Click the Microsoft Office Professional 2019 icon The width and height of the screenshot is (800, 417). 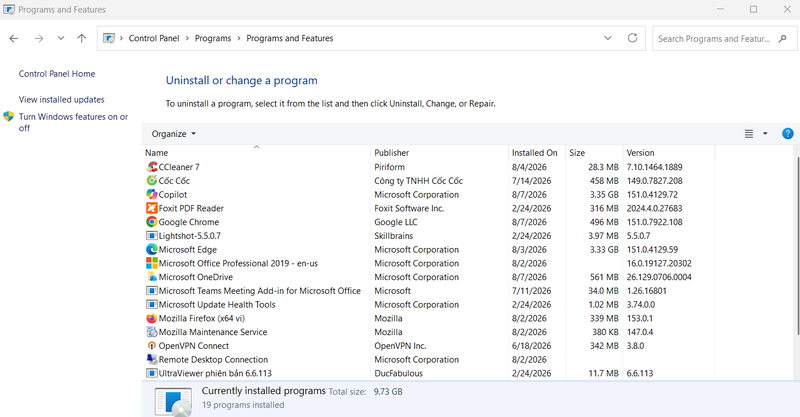pyautogui.click(x=152, y=263)
